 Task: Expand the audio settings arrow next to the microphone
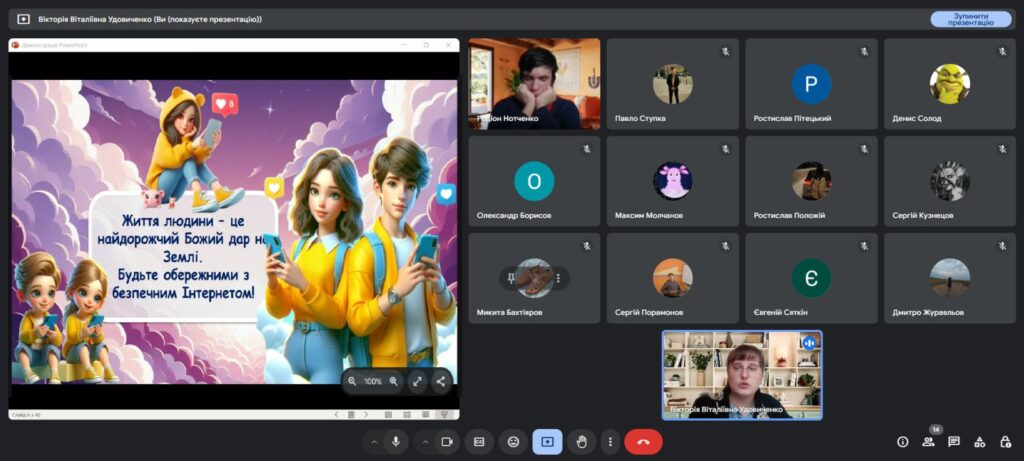pyautogui.click(x=374, y=441)
